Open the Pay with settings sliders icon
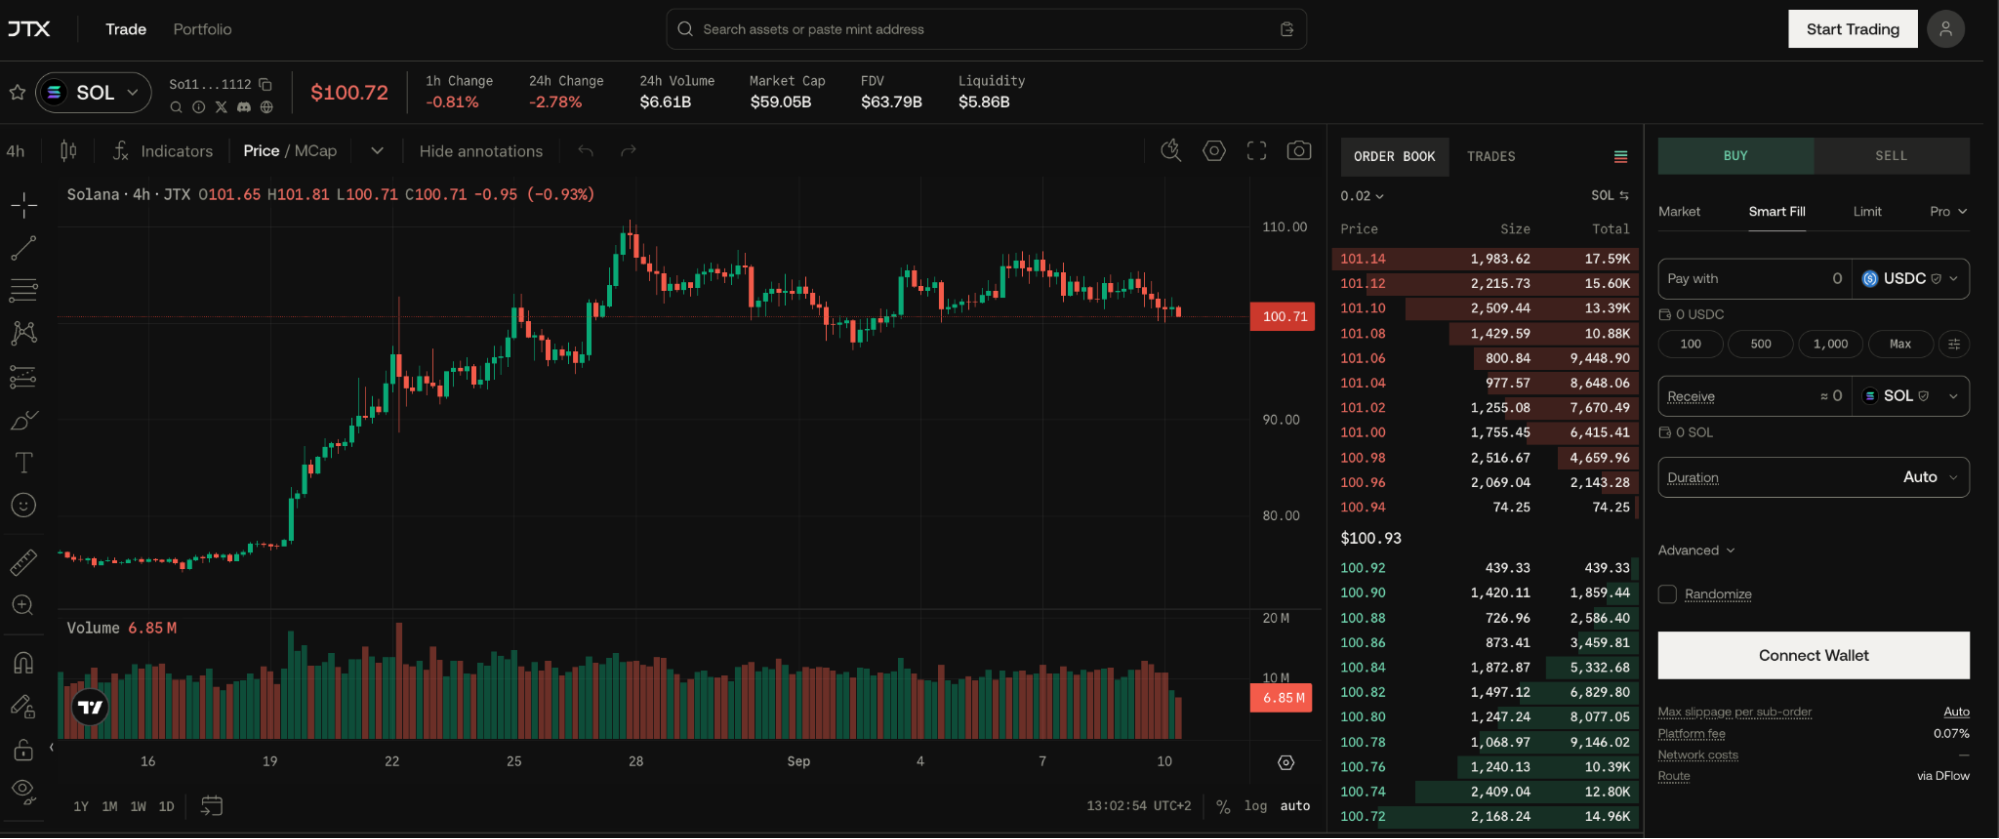This screenshot has width=1999, height=839. pyautogui.click(x=1954, y=344)
